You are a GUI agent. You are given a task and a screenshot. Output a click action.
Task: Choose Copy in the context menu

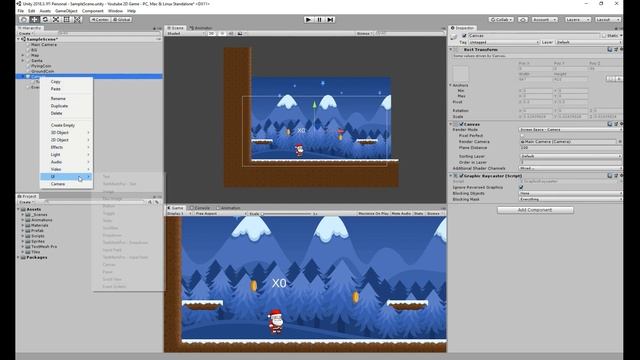66,82
